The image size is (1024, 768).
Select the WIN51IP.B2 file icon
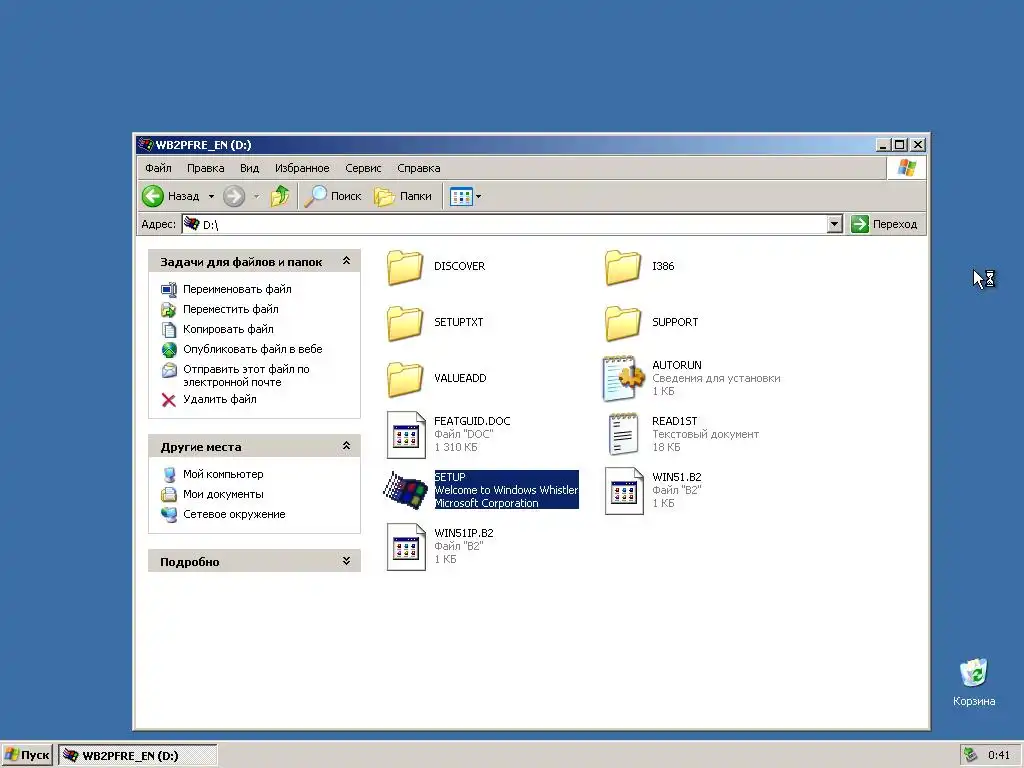point(406,547)
